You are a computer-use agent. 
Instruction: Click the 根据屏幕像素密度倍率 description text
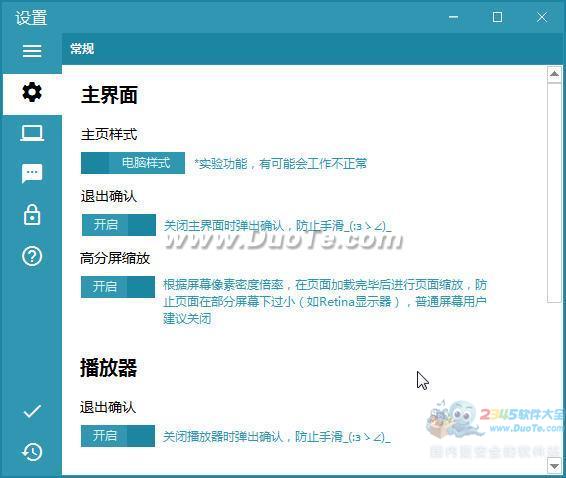tap(325, 301)
